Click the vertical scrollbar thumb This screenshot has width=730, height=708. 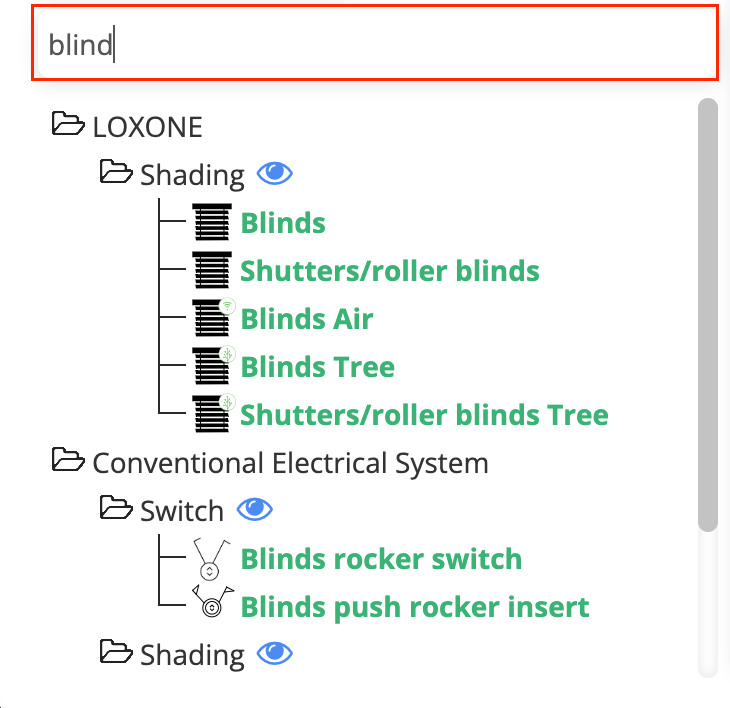click(708, 314)
